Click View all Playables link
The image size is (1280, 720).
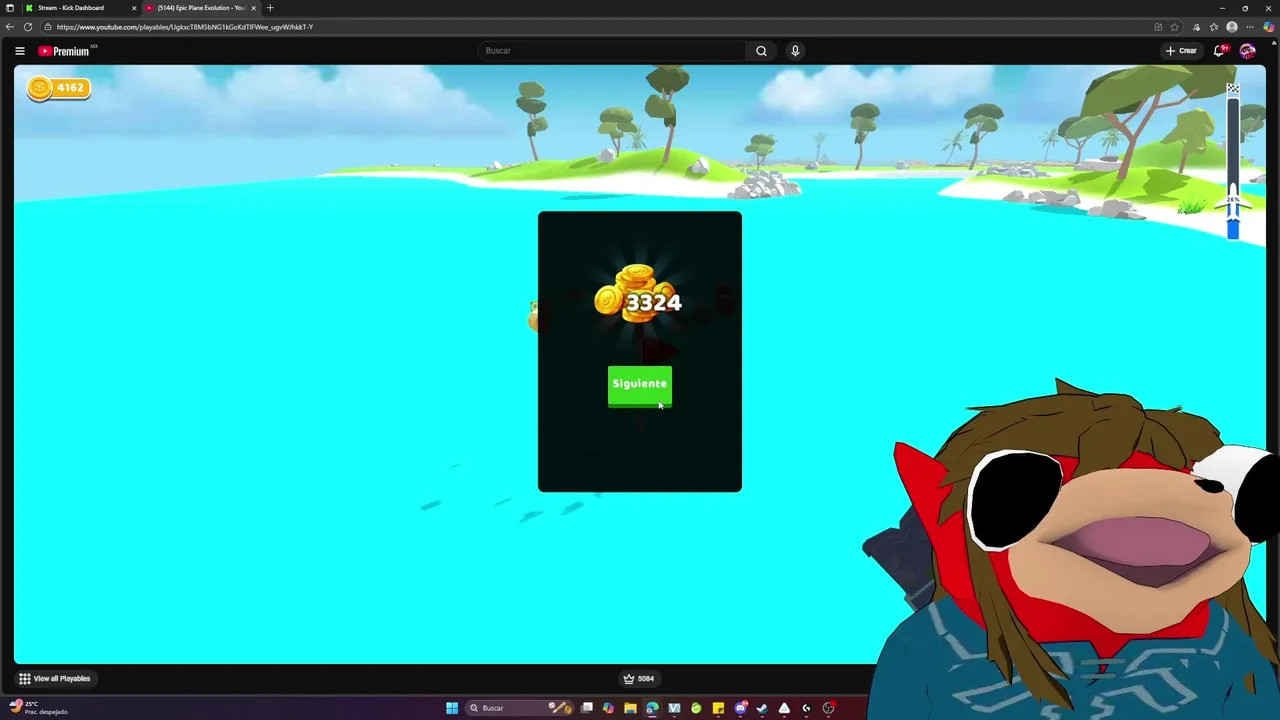pos(55,679)
